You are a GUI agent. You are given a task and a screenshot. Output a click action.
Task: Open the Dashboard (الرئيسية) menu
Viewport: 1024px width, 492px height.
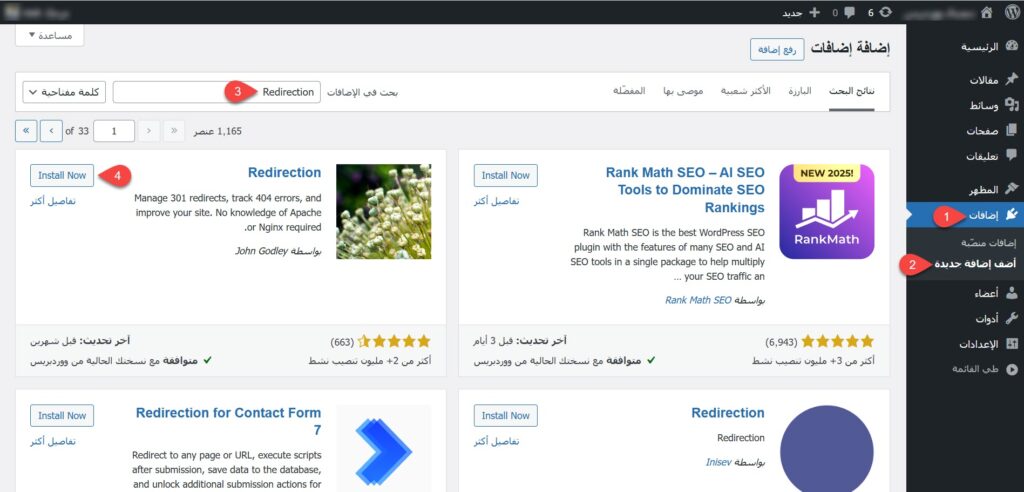[989, 47]
